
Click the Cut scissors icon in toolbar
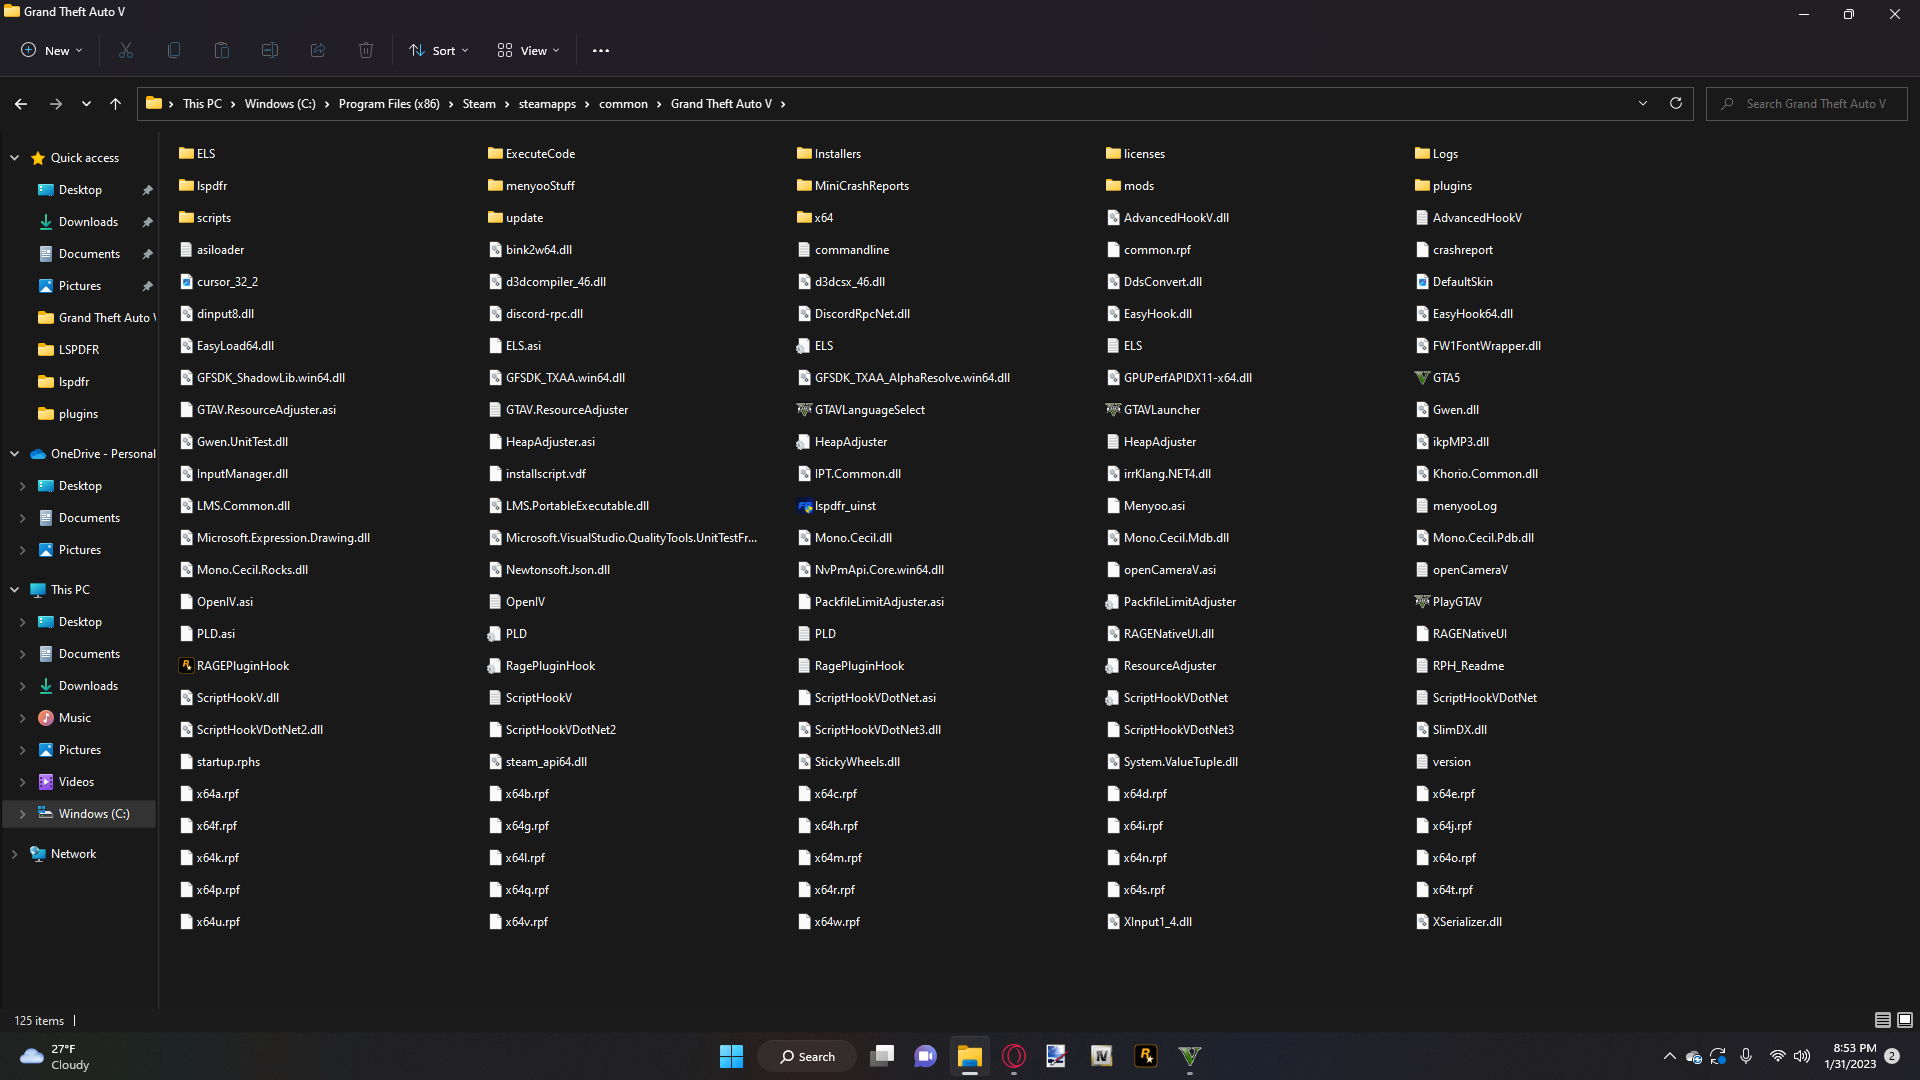(x=126, y=50)
